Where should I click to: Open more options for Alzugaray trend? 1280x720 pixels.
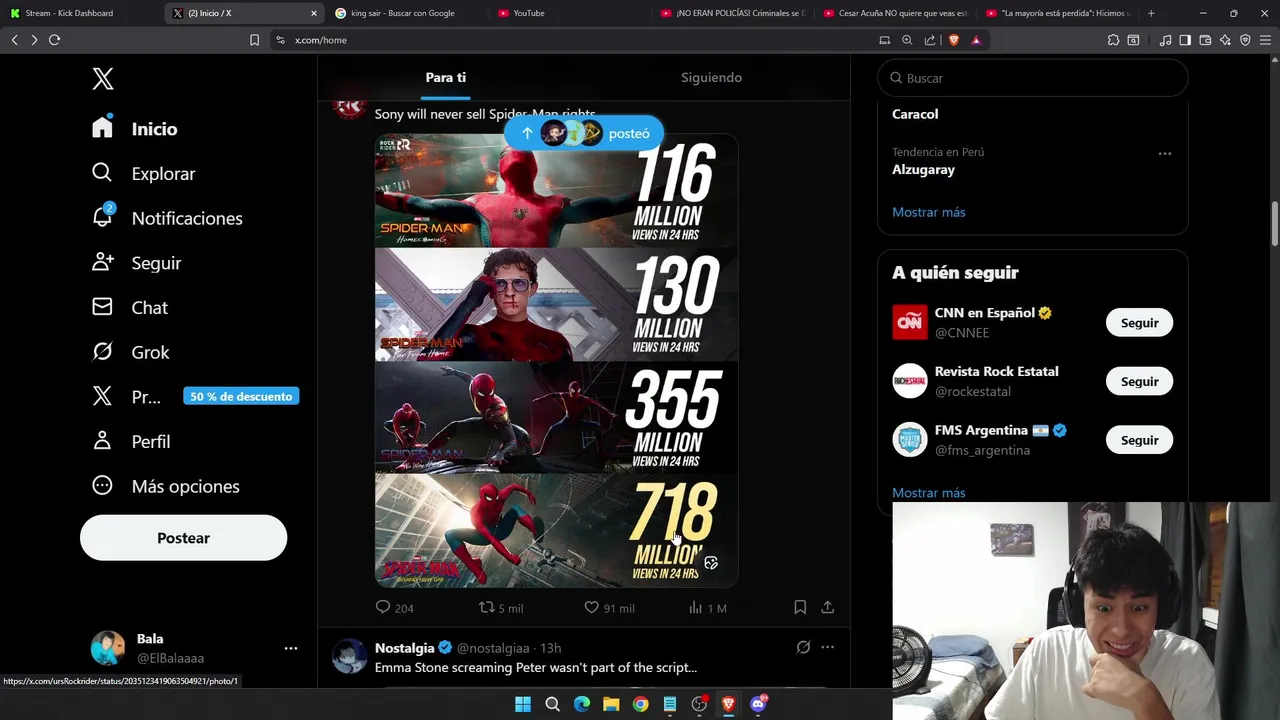1165,154
